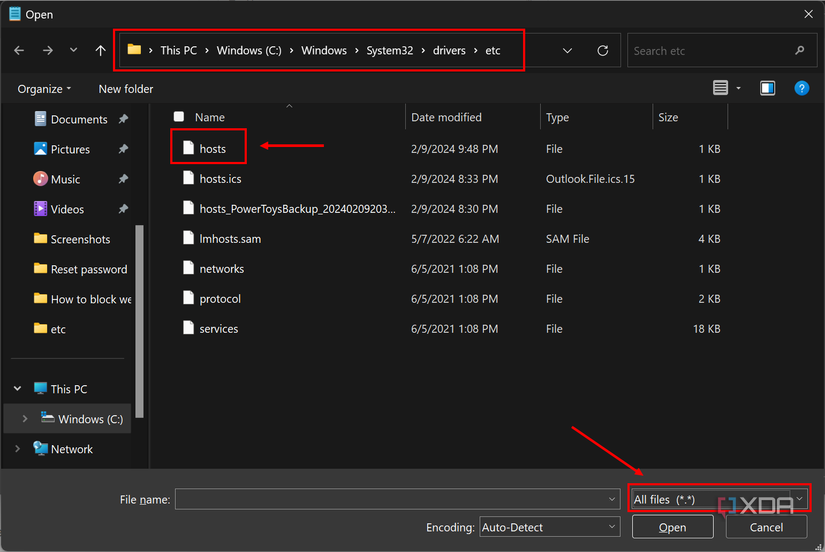This screenshot has height=552, width=825.
Task: Select the lmhosts.sam file
Action: pyautogui.click(x=230, y=239)
